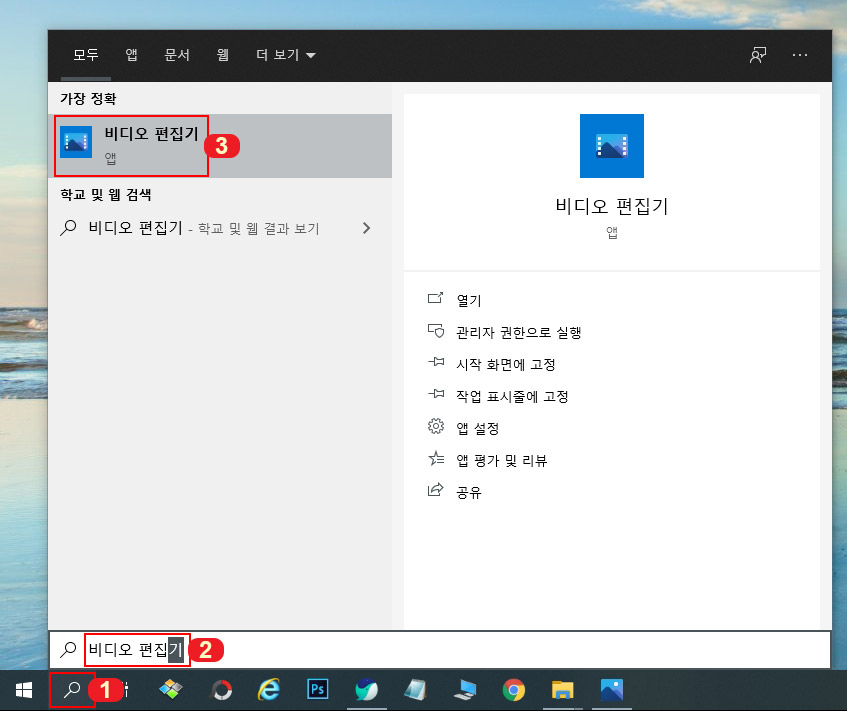Click the 비디오 편집기 app icon in results

[x=78, y=140]
